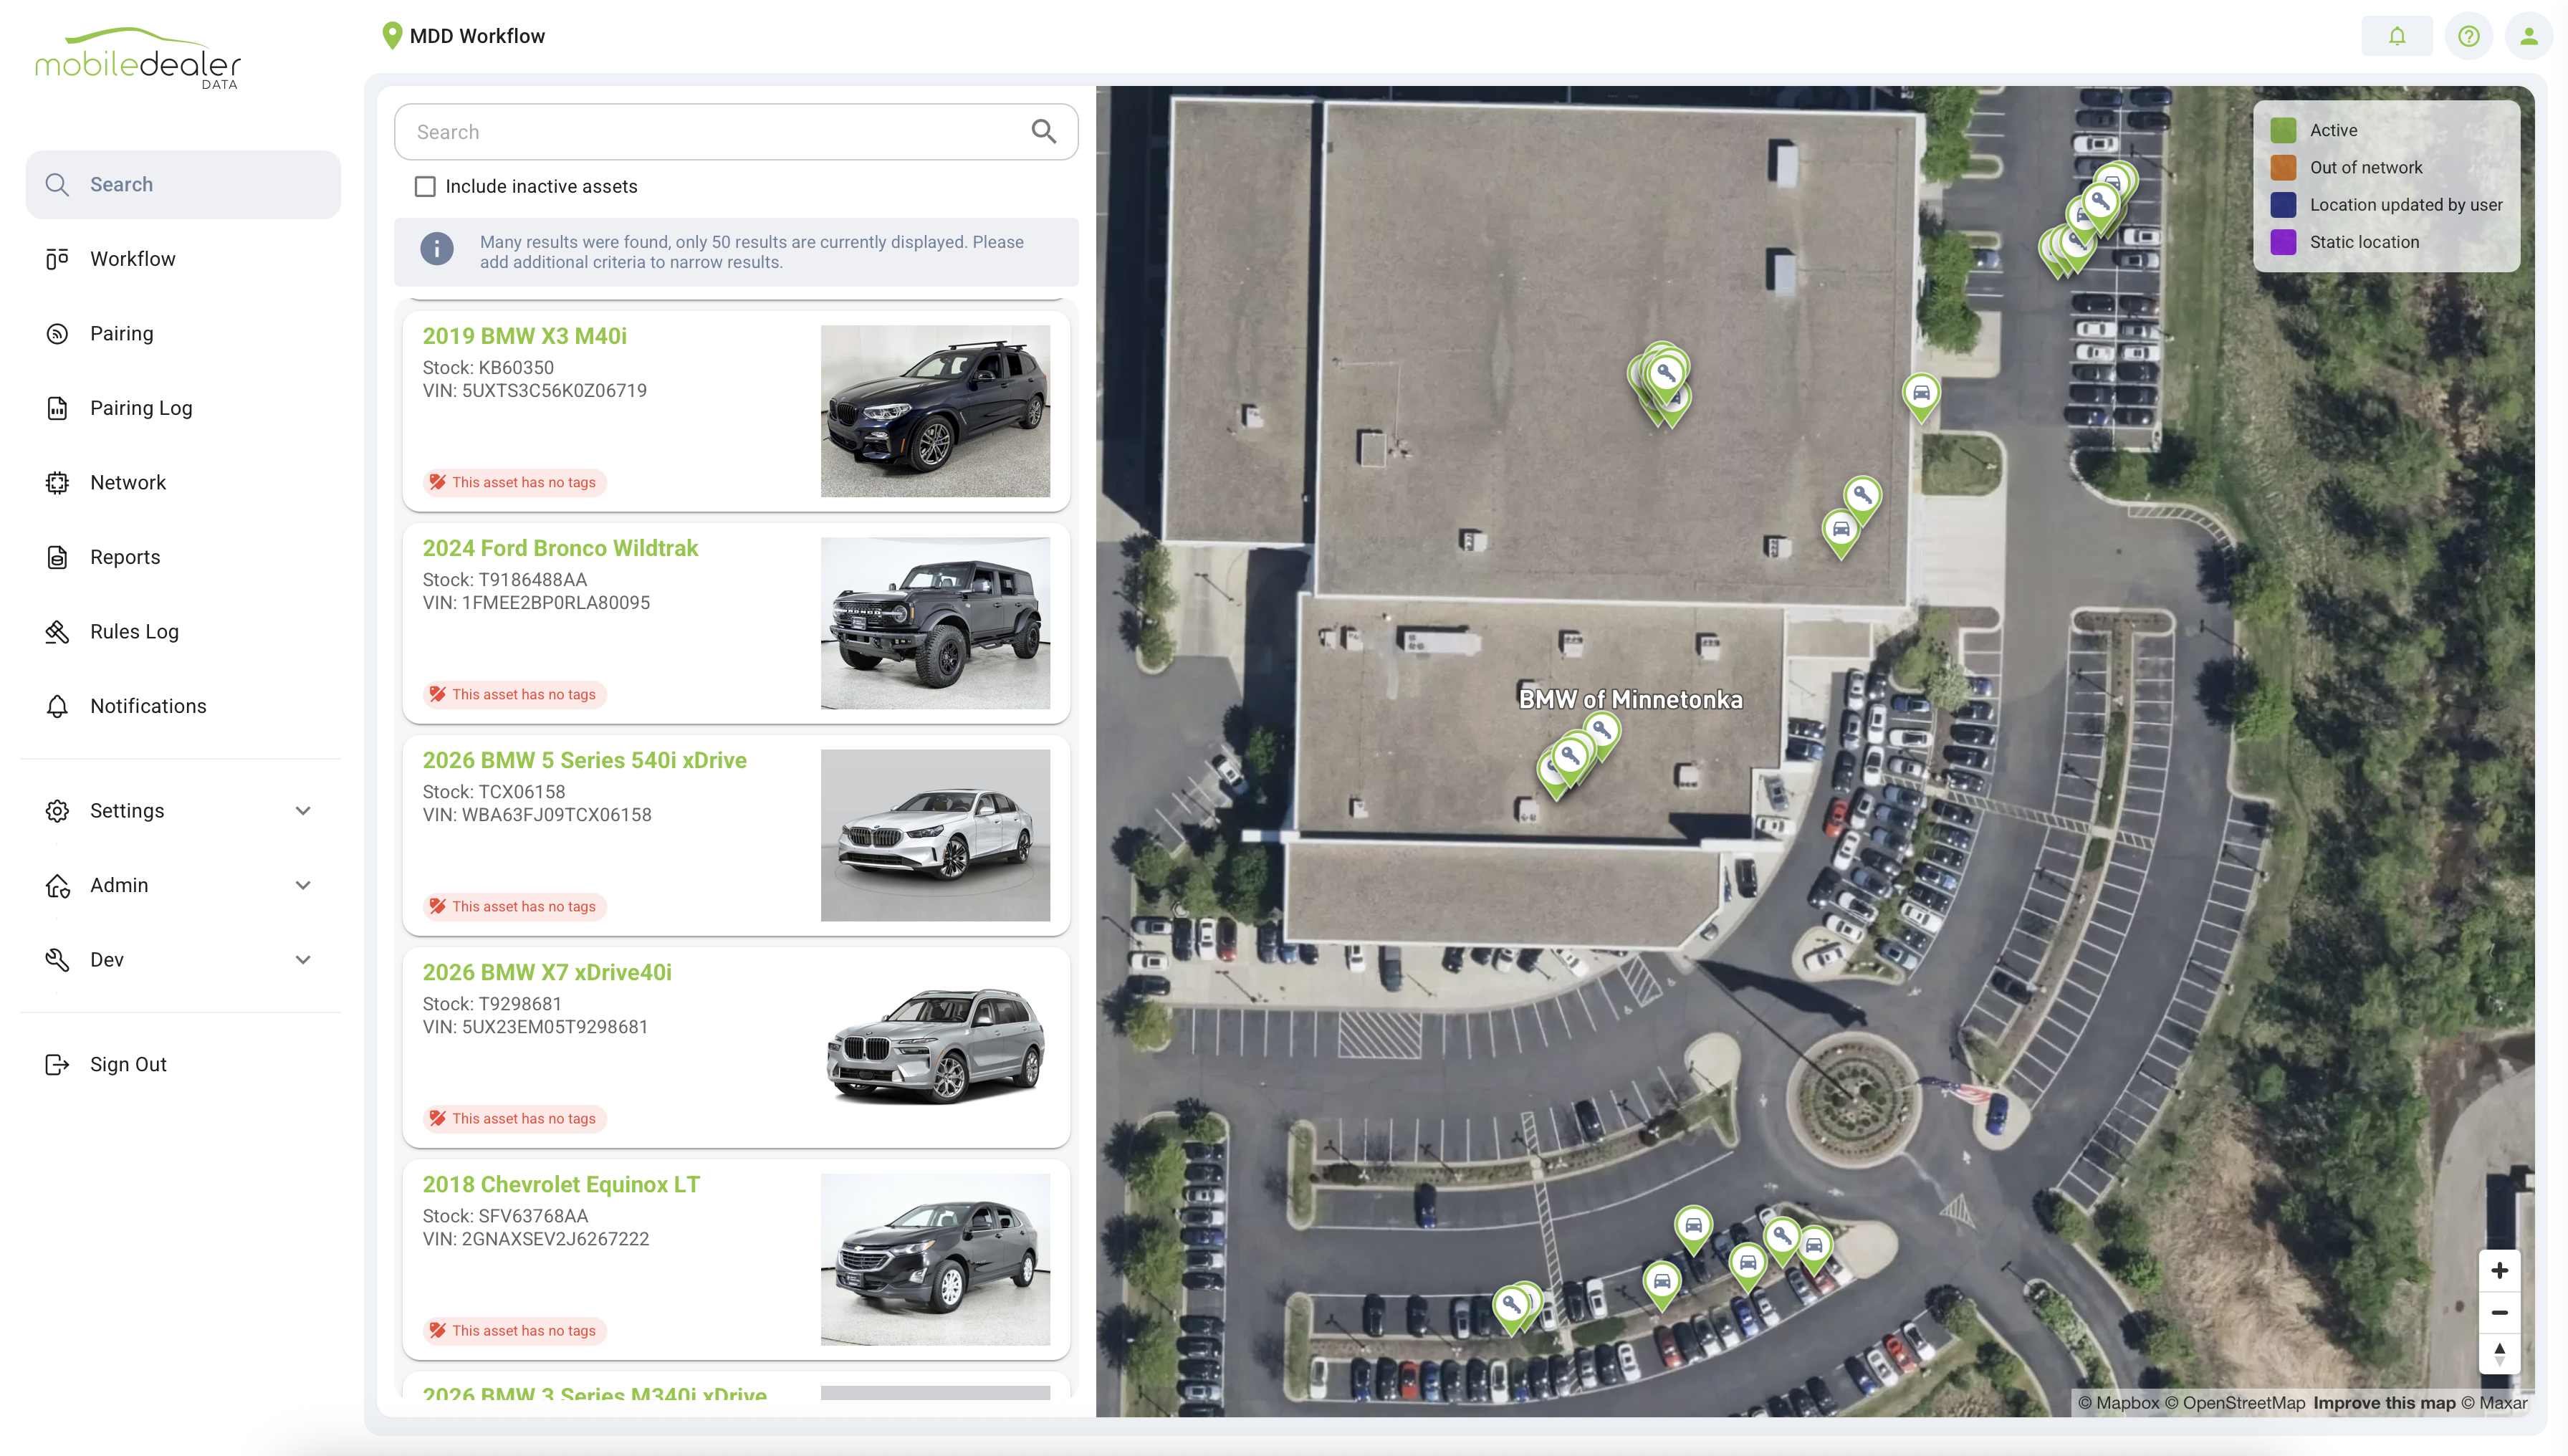2568x1456 pixels.
Task: Click the no-tags icon on 2019 BMW X3 card
Action: coord(437,482)
